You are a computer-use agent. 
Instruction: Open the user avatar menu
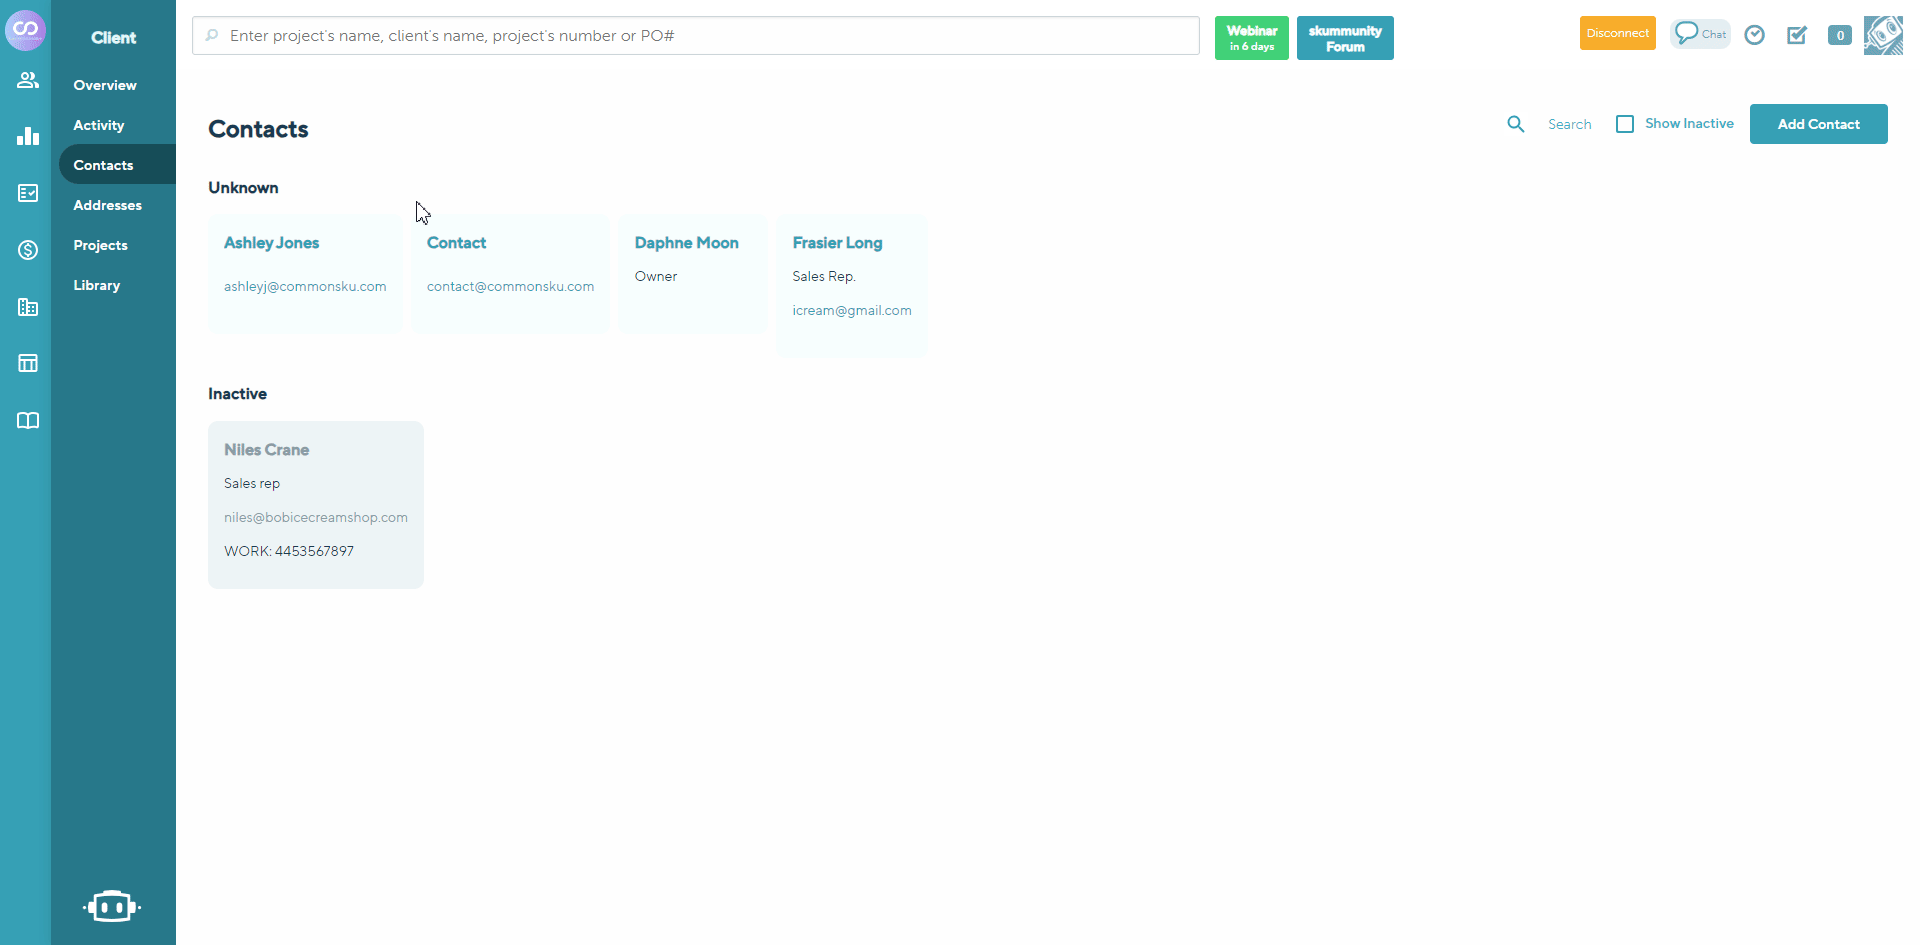pos(1883,35)
